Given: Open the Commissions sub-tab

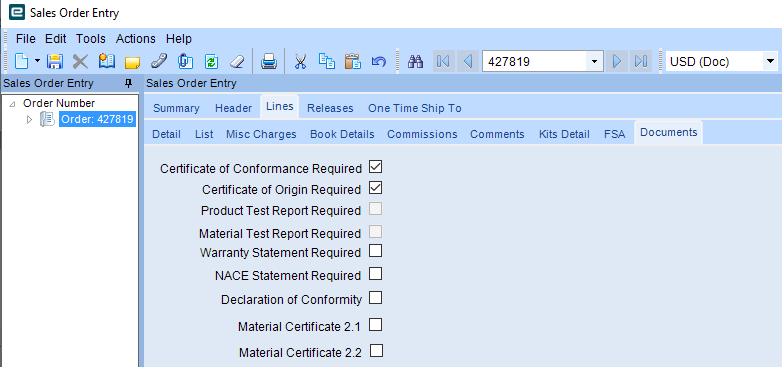Looking at the screenshot, I should (x=422, y=134).
